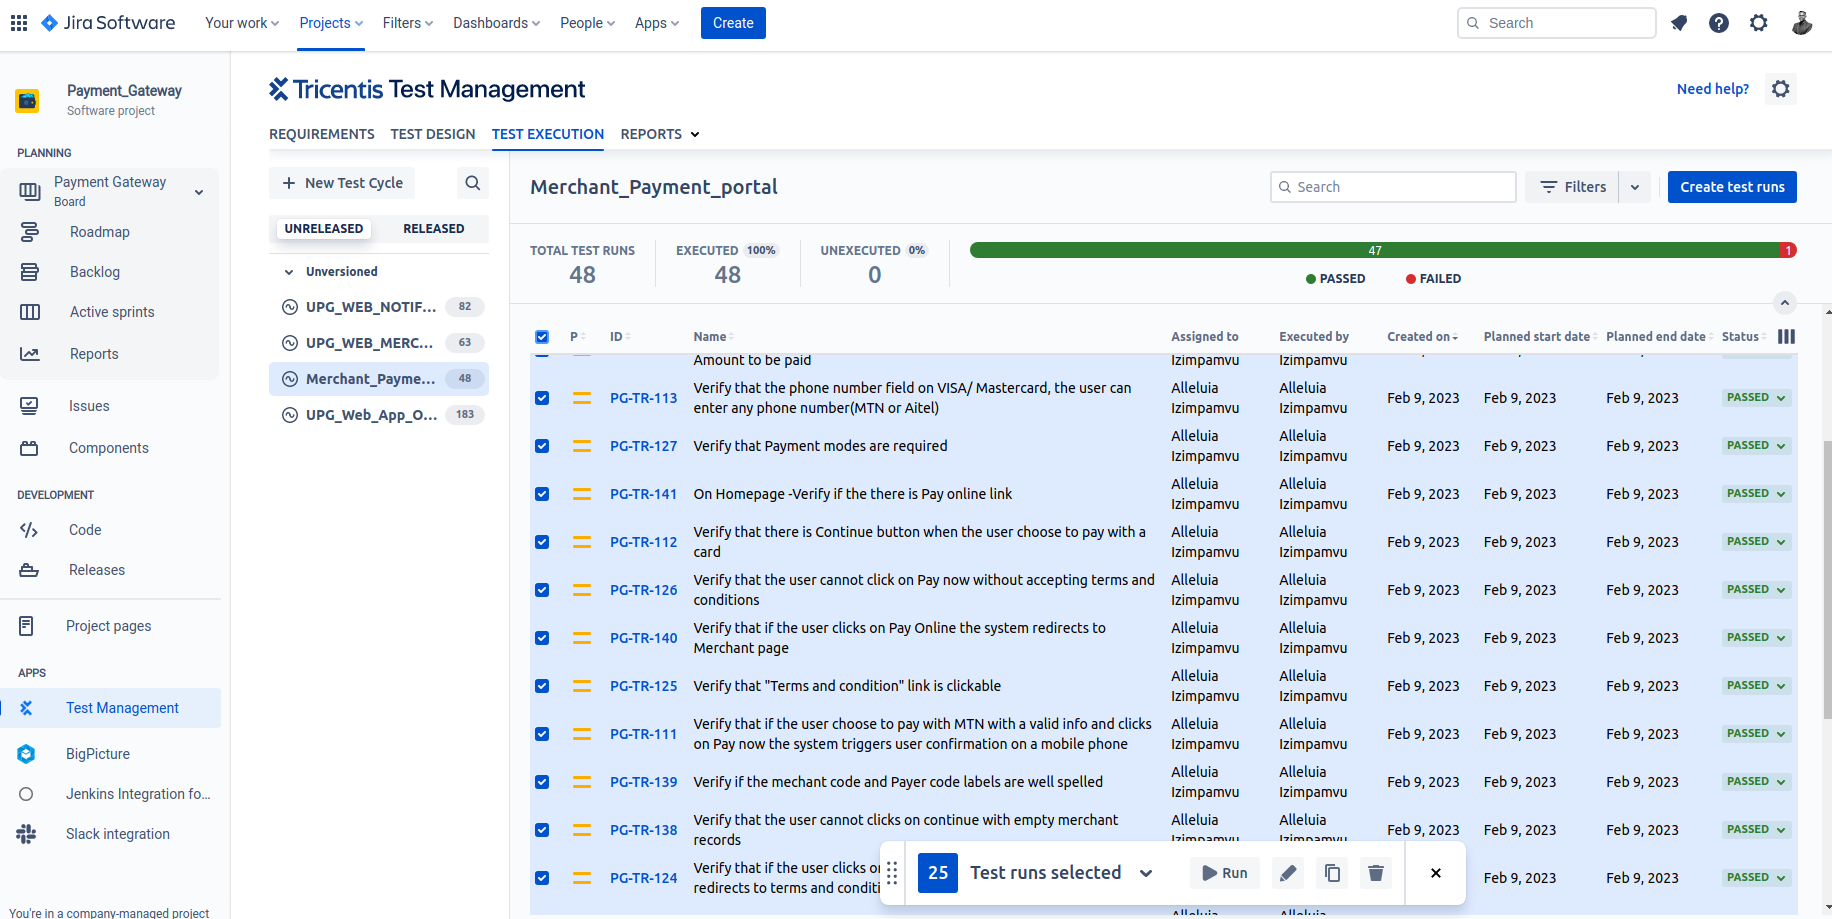Click the Create button
Image resolution: width=1832 pixels, height=919 pixels.
point(733,23)
